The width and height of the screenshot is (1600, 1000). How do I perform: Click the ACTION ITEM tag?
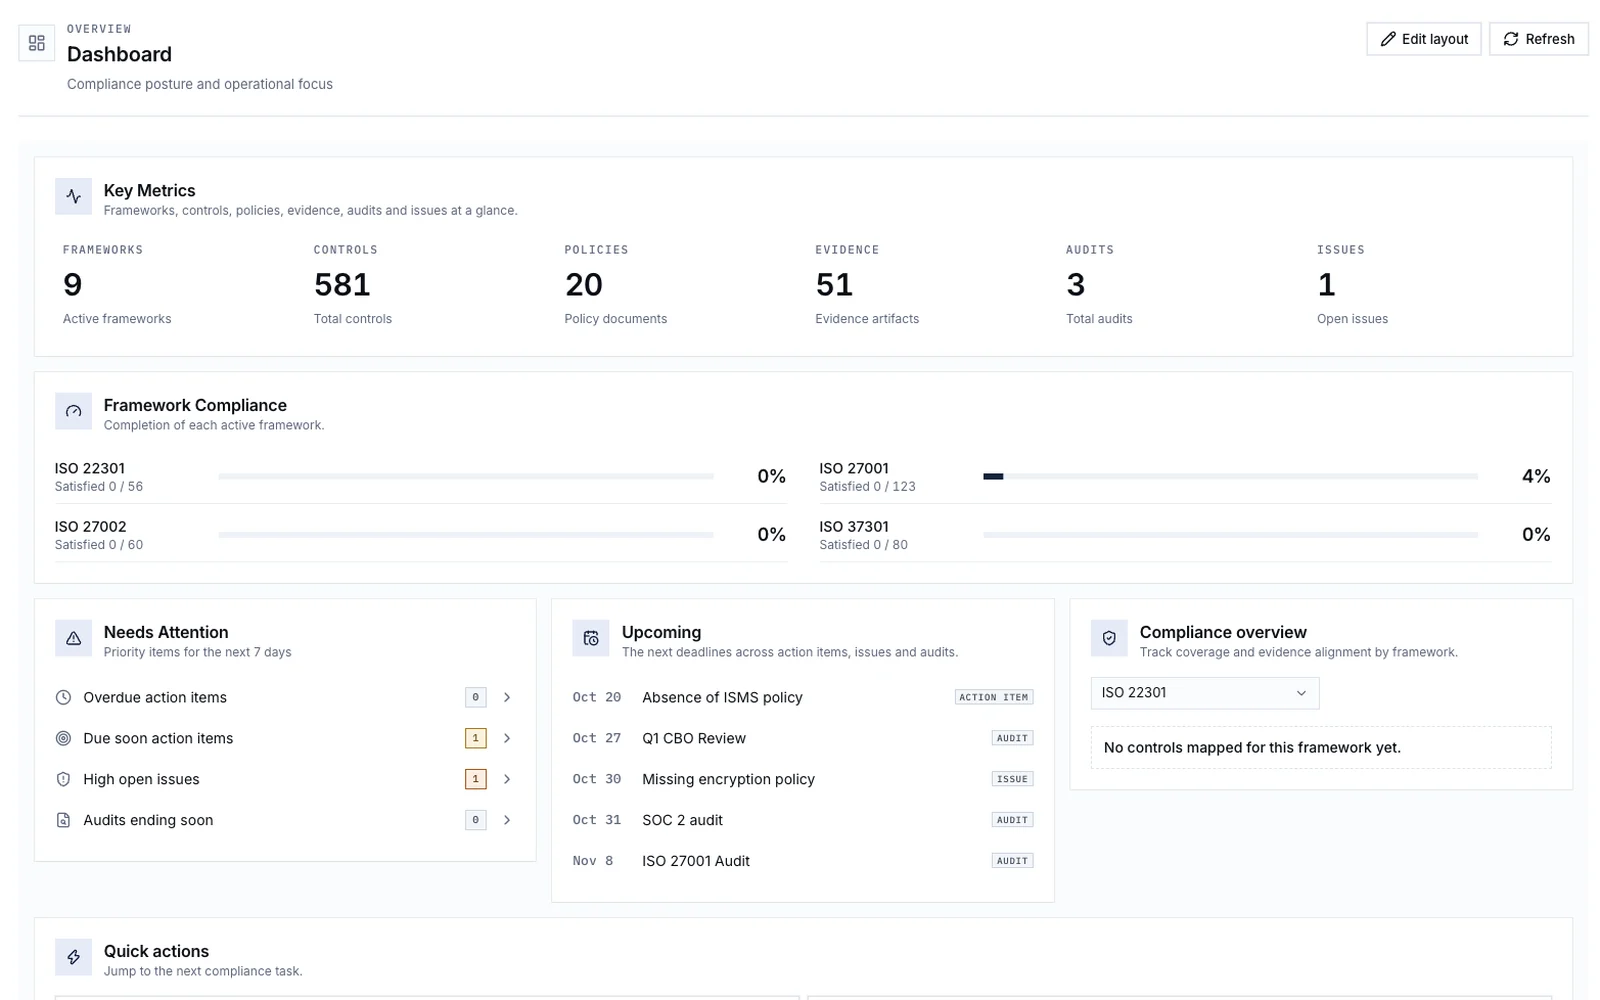pyautogui.click(x=994, y=697)
